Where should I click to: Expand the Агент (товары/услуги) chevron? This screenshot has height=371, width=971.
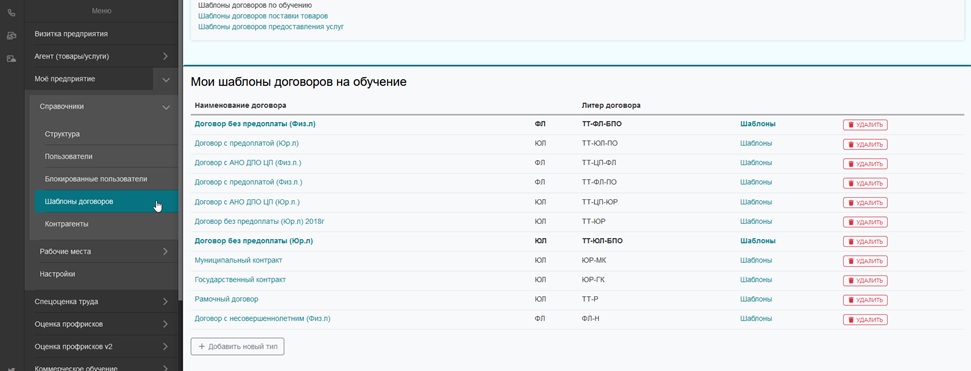tap(165, 56)
